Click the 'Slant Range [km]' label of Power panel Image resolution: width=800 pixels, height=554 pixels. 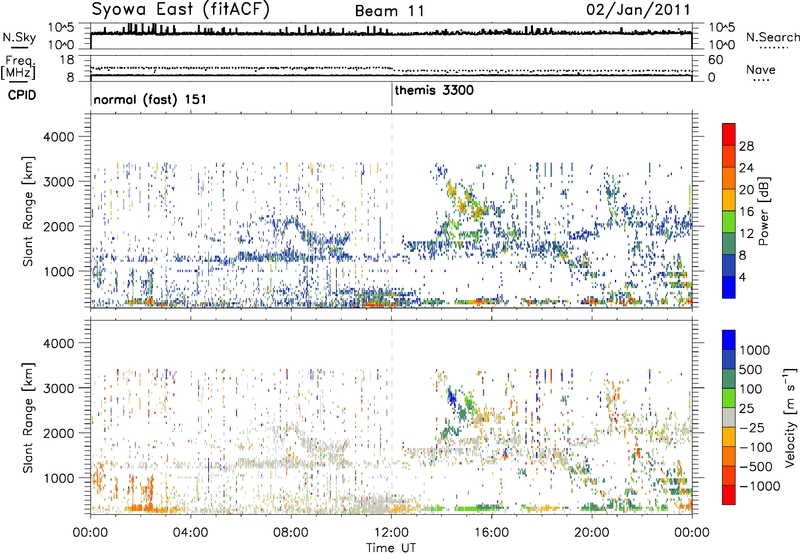pyautogui.click(x=28, y=211)
